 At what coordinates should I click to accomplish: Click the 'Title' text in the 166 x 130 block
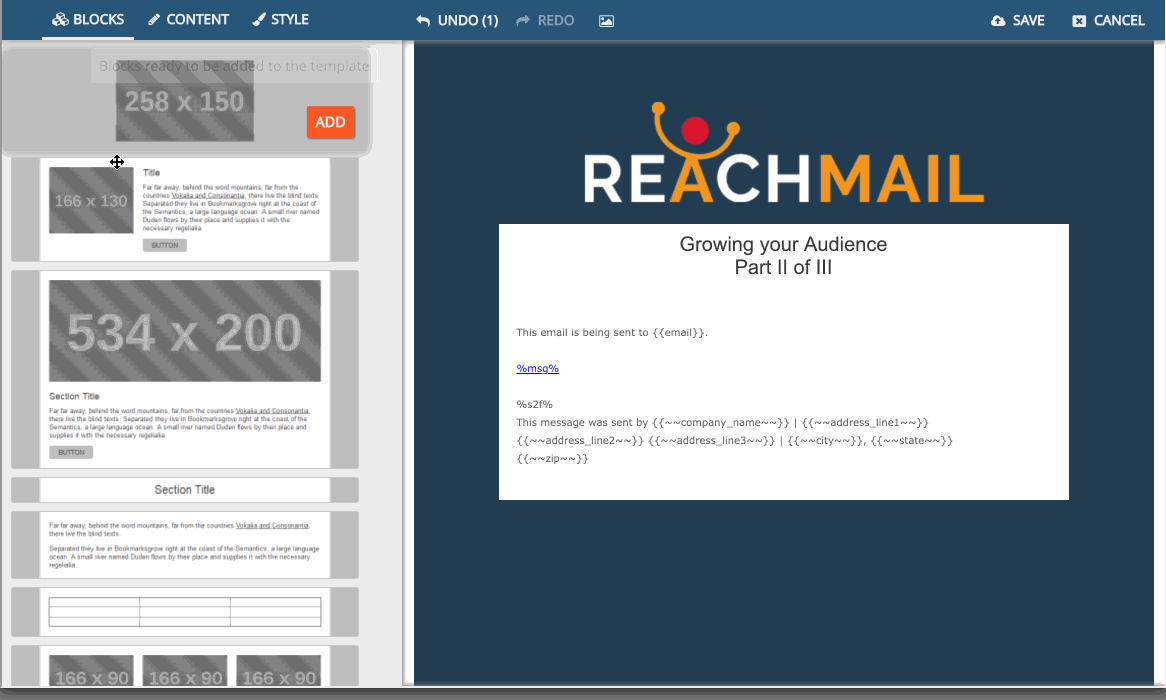coord(151,173)
